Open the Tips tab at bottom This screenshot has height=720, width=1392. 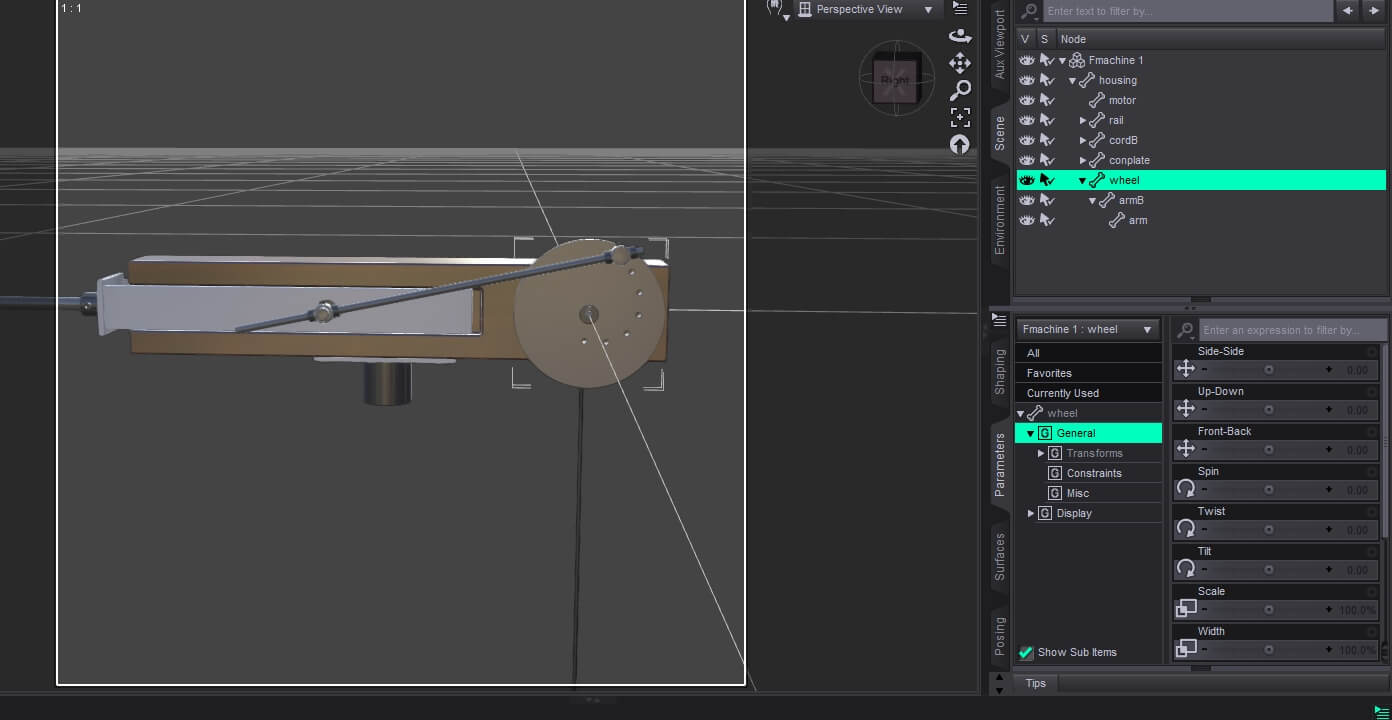click(1035, 683)
